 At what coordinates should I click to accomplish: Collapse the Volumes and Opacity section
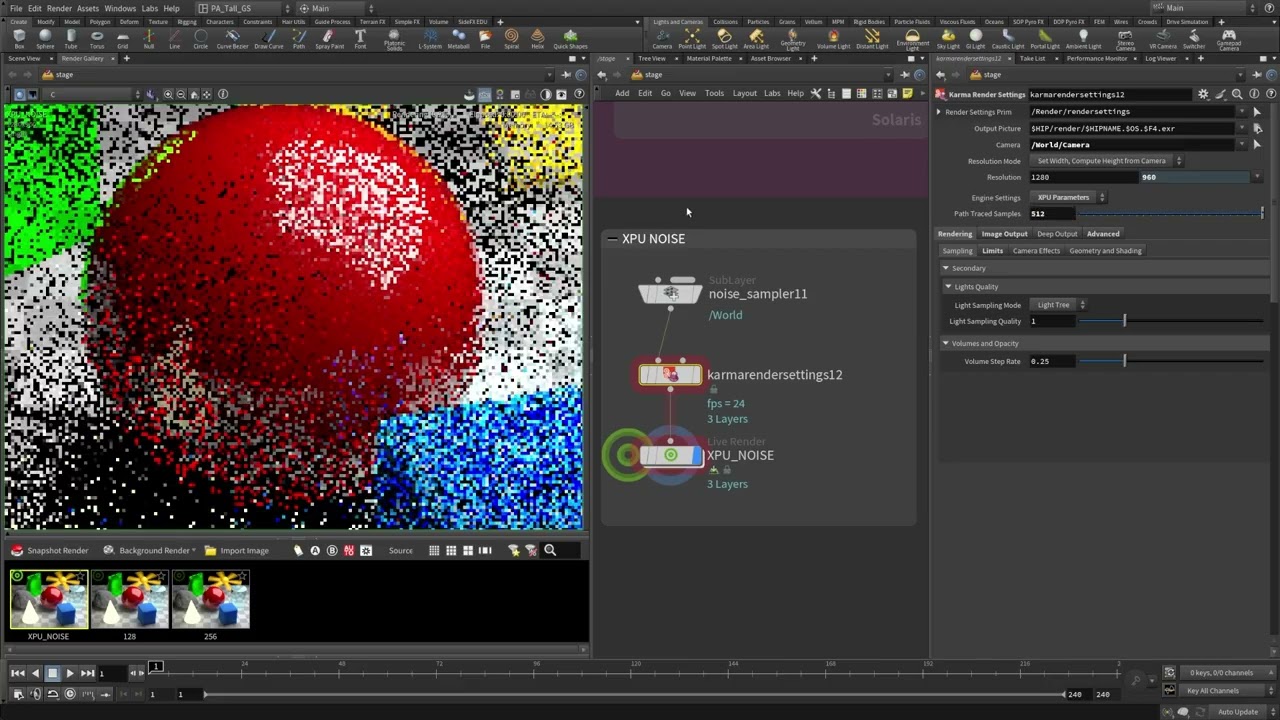(946, 344)
